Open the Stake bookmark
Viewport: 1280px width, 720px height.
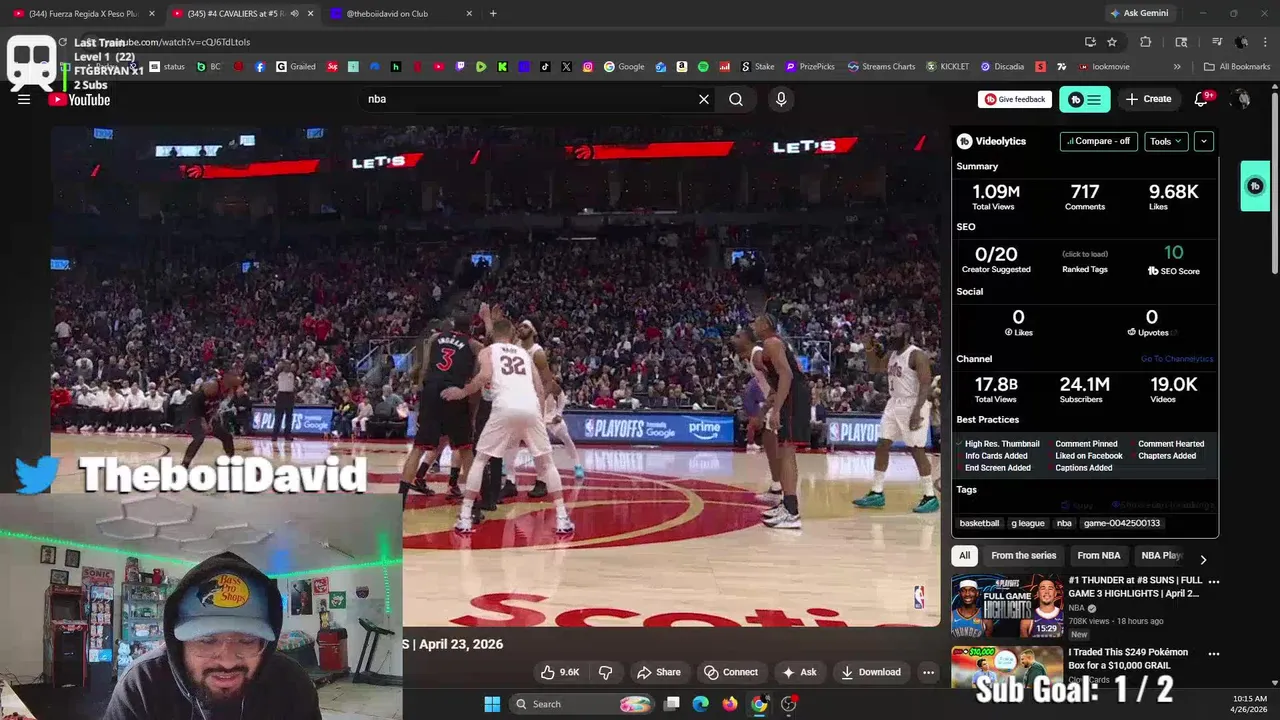[758, 67]
